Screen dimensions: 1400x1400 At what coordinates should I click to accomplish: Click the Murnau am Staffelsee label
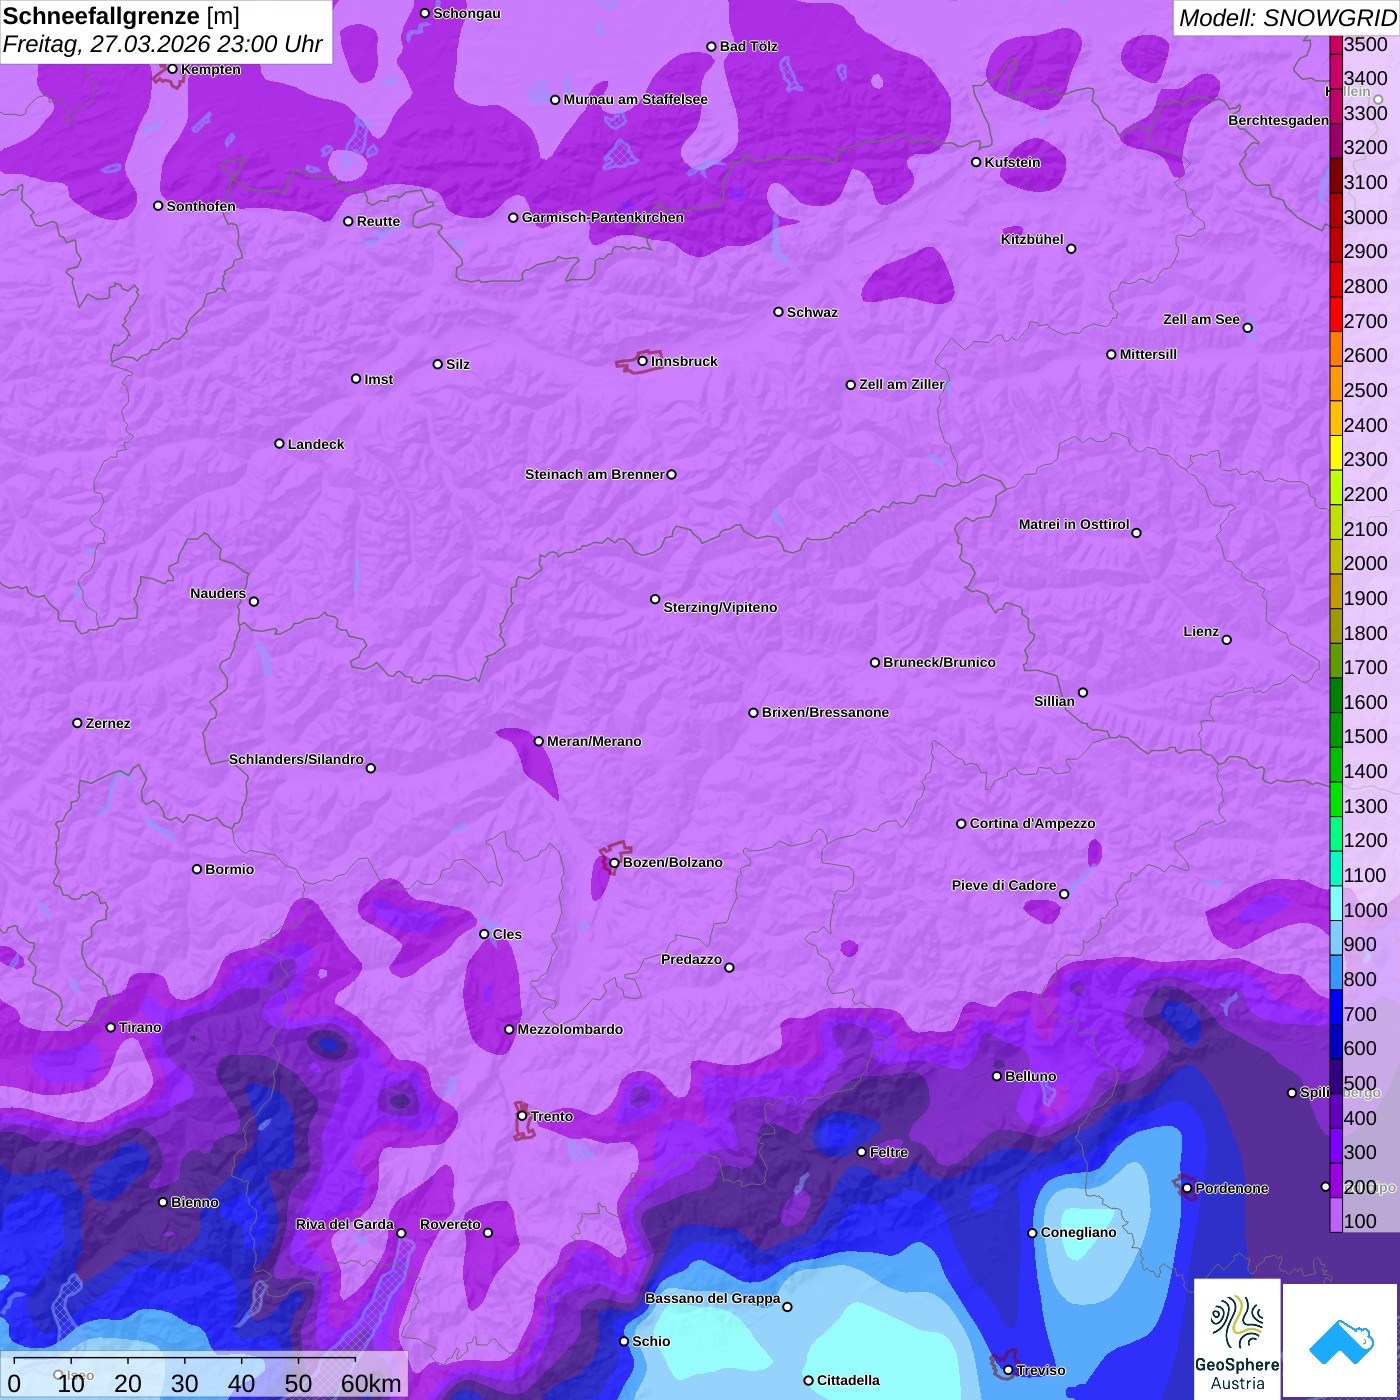(x=636, y=99)
